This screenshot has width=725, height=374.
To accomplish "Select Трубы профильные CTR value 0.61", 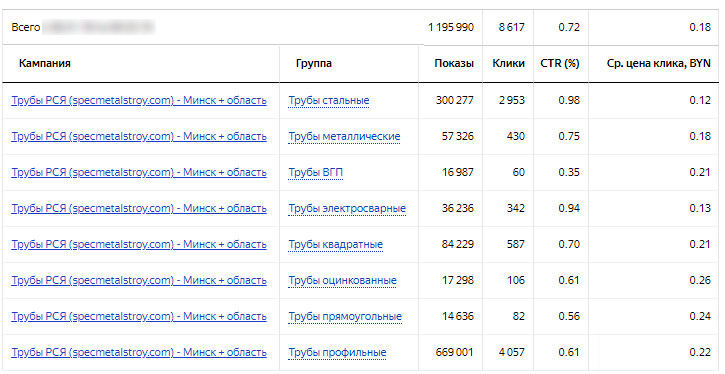I will click(x=569, y=353).
